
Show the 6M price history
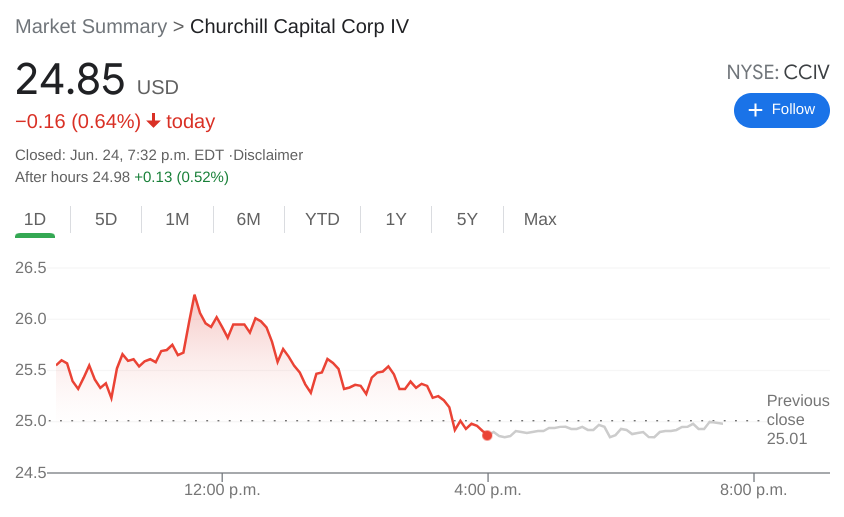click(x=248, y=219)
